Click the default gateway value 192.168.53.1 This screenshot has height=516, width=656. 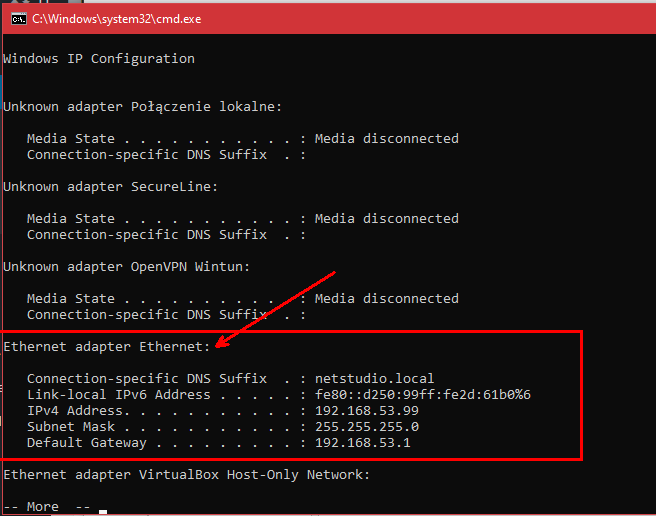(362, 443)
